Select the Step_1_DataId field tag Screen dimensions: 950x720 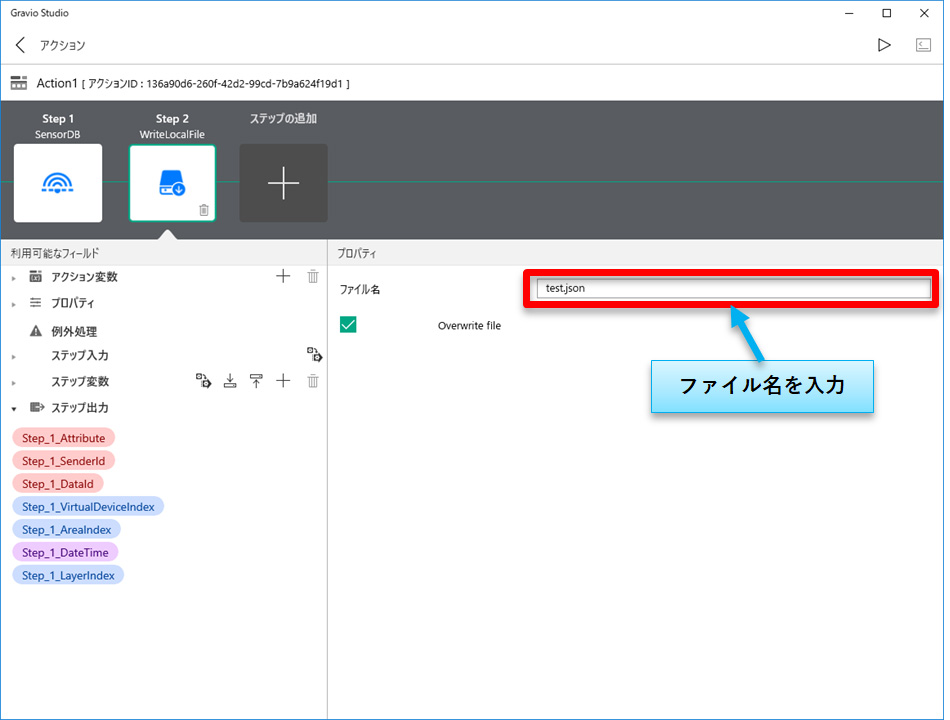tap(58, 484)
